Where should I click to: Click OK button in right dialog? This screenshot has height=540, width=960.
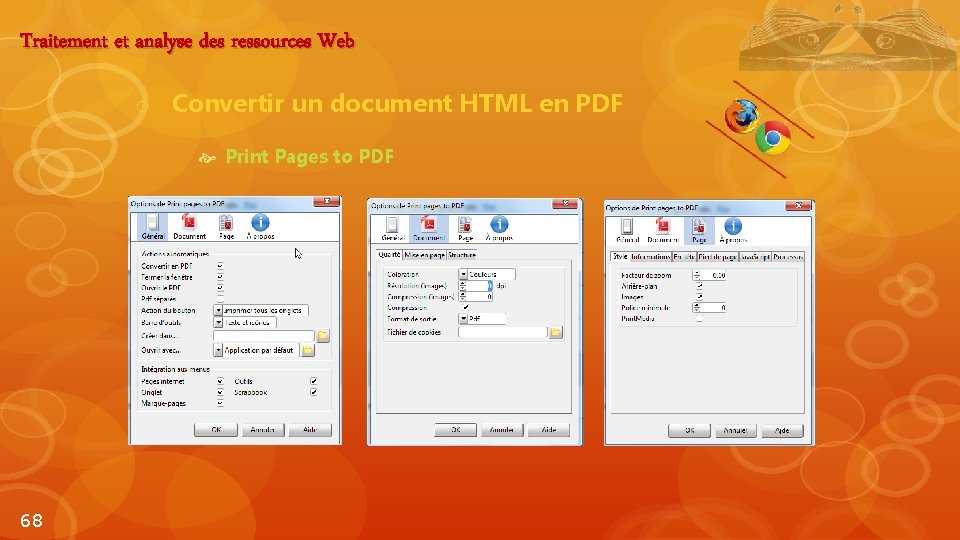pyautogui.click(x=689, y=430)
